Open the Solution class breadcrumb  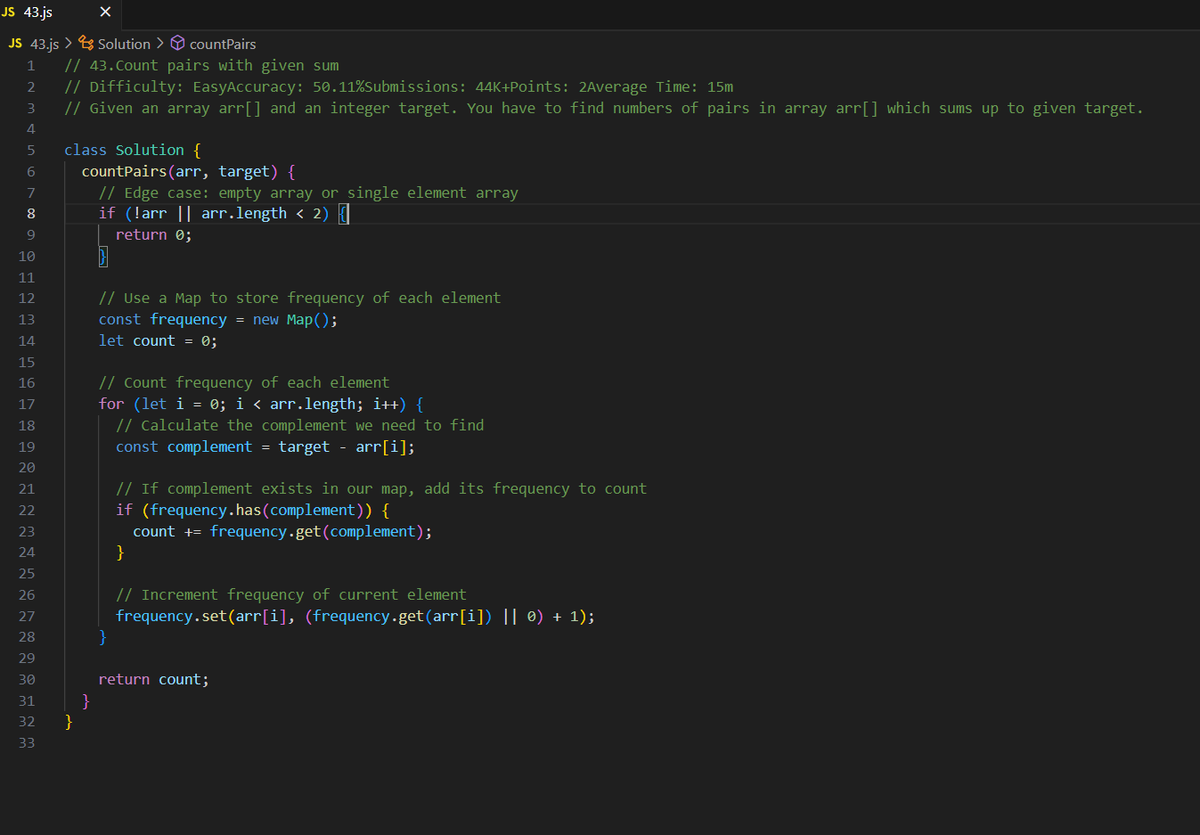(x=124, y=44)
